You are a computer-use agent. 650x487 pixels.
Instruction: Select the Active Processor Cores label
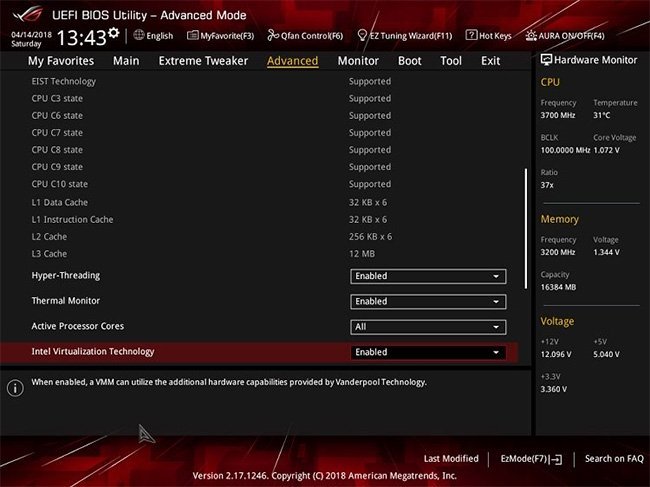pos(78,326)
